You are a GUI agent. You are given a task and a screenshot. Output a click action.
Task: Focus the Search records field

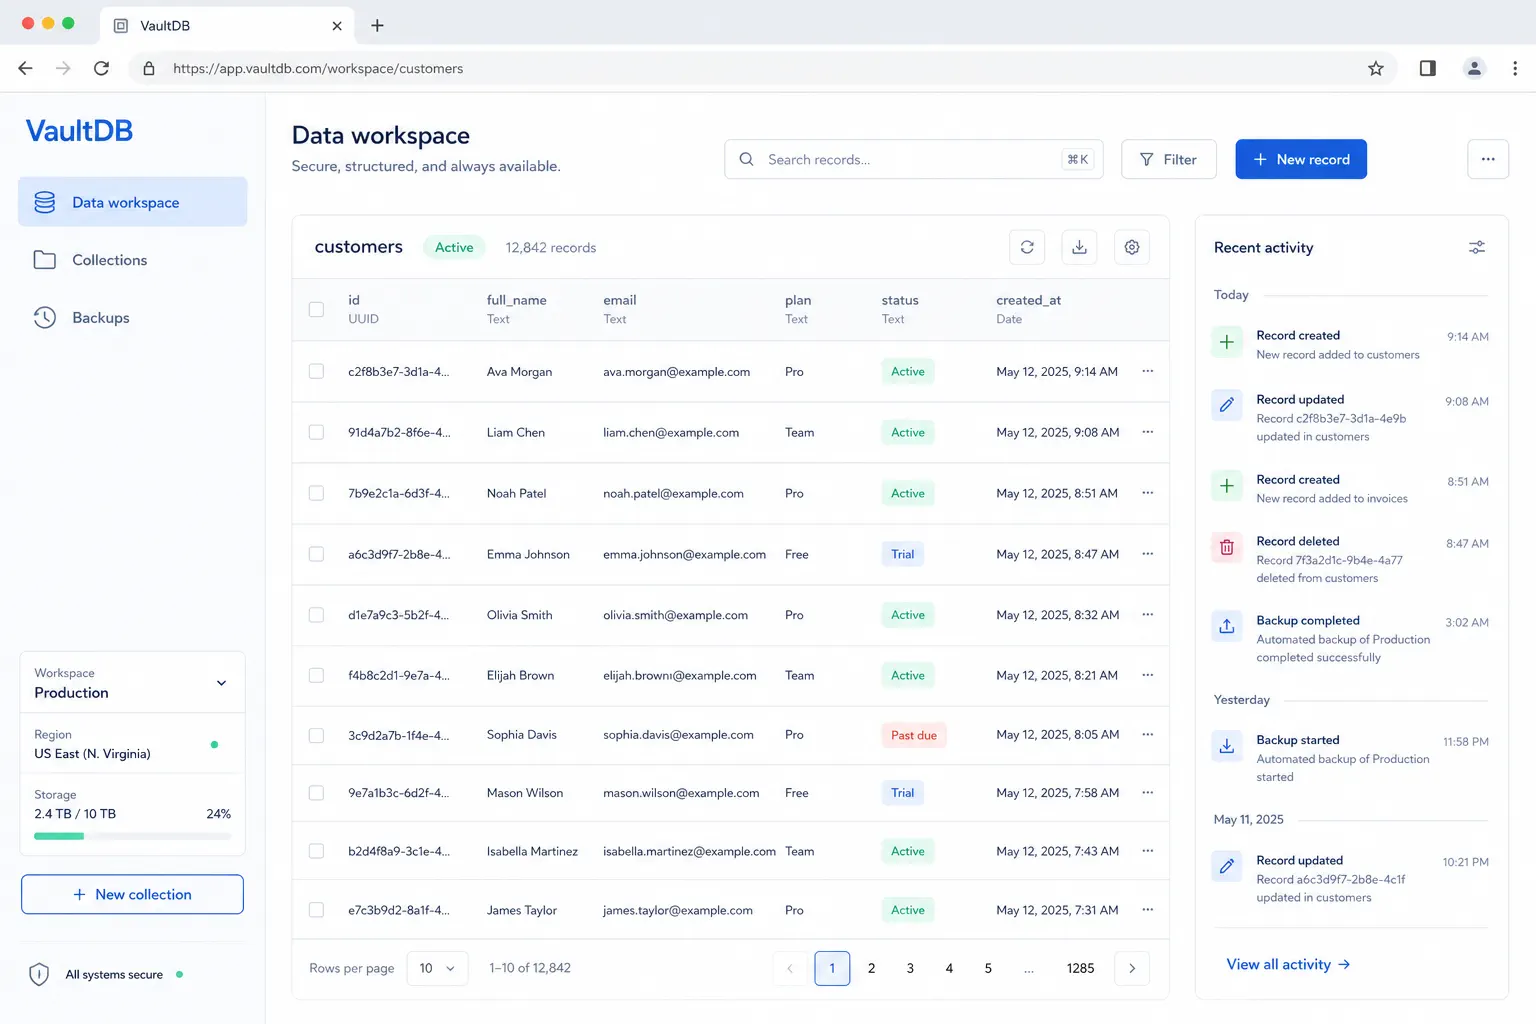(x=914, y=159)
